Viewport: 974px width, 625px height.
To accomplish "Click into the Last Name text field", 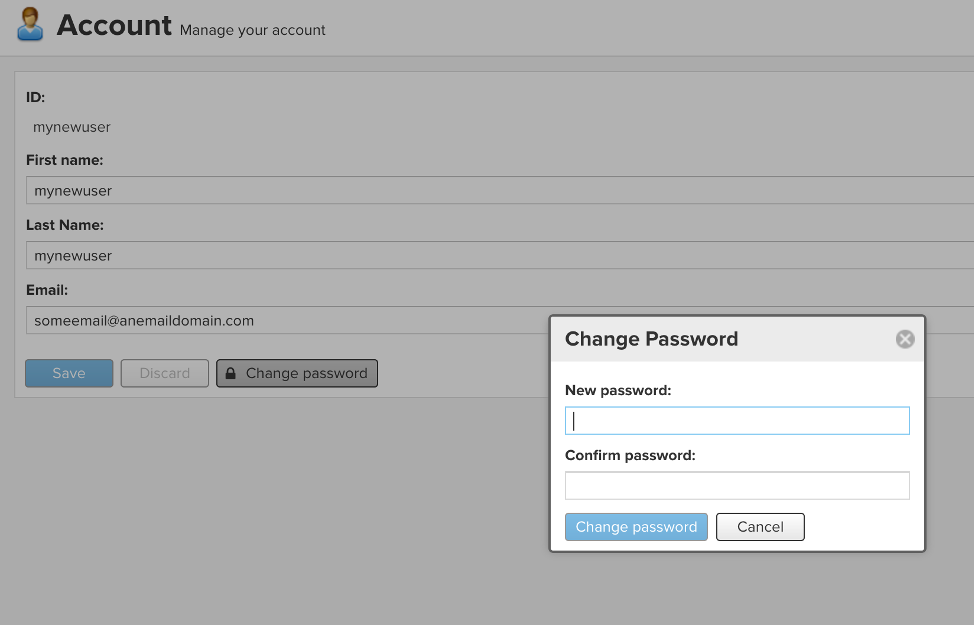I will [500, 255].
